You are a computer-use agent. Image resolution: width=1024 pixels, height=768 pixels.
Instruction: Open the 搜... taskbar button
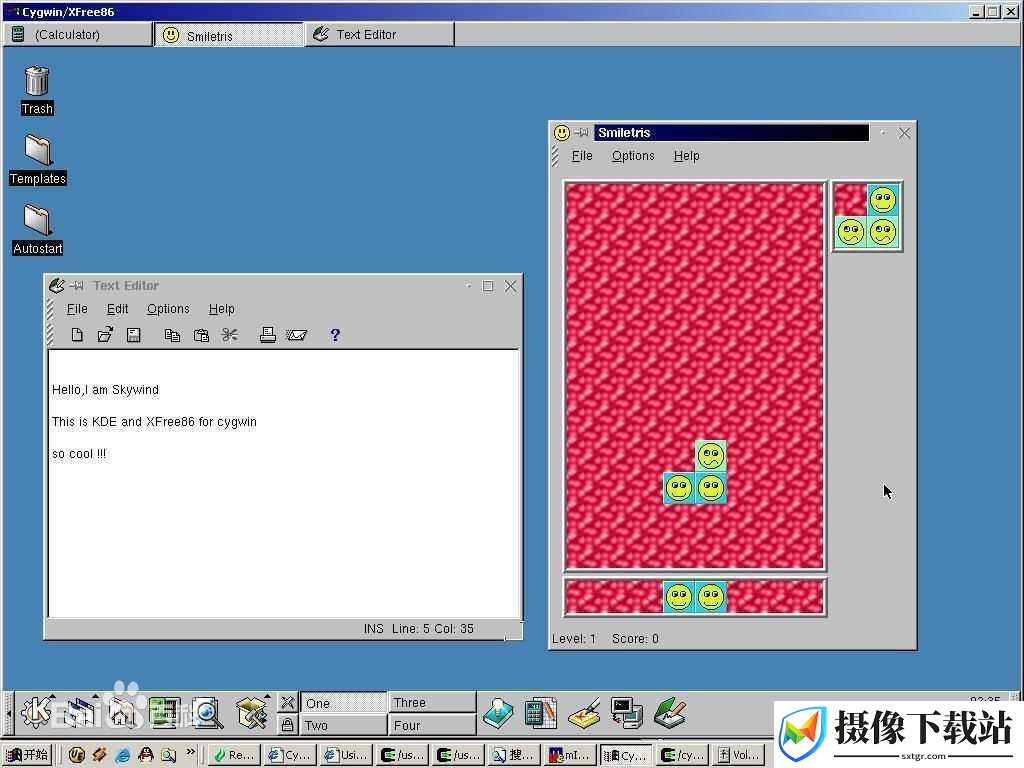pos(515,755)
